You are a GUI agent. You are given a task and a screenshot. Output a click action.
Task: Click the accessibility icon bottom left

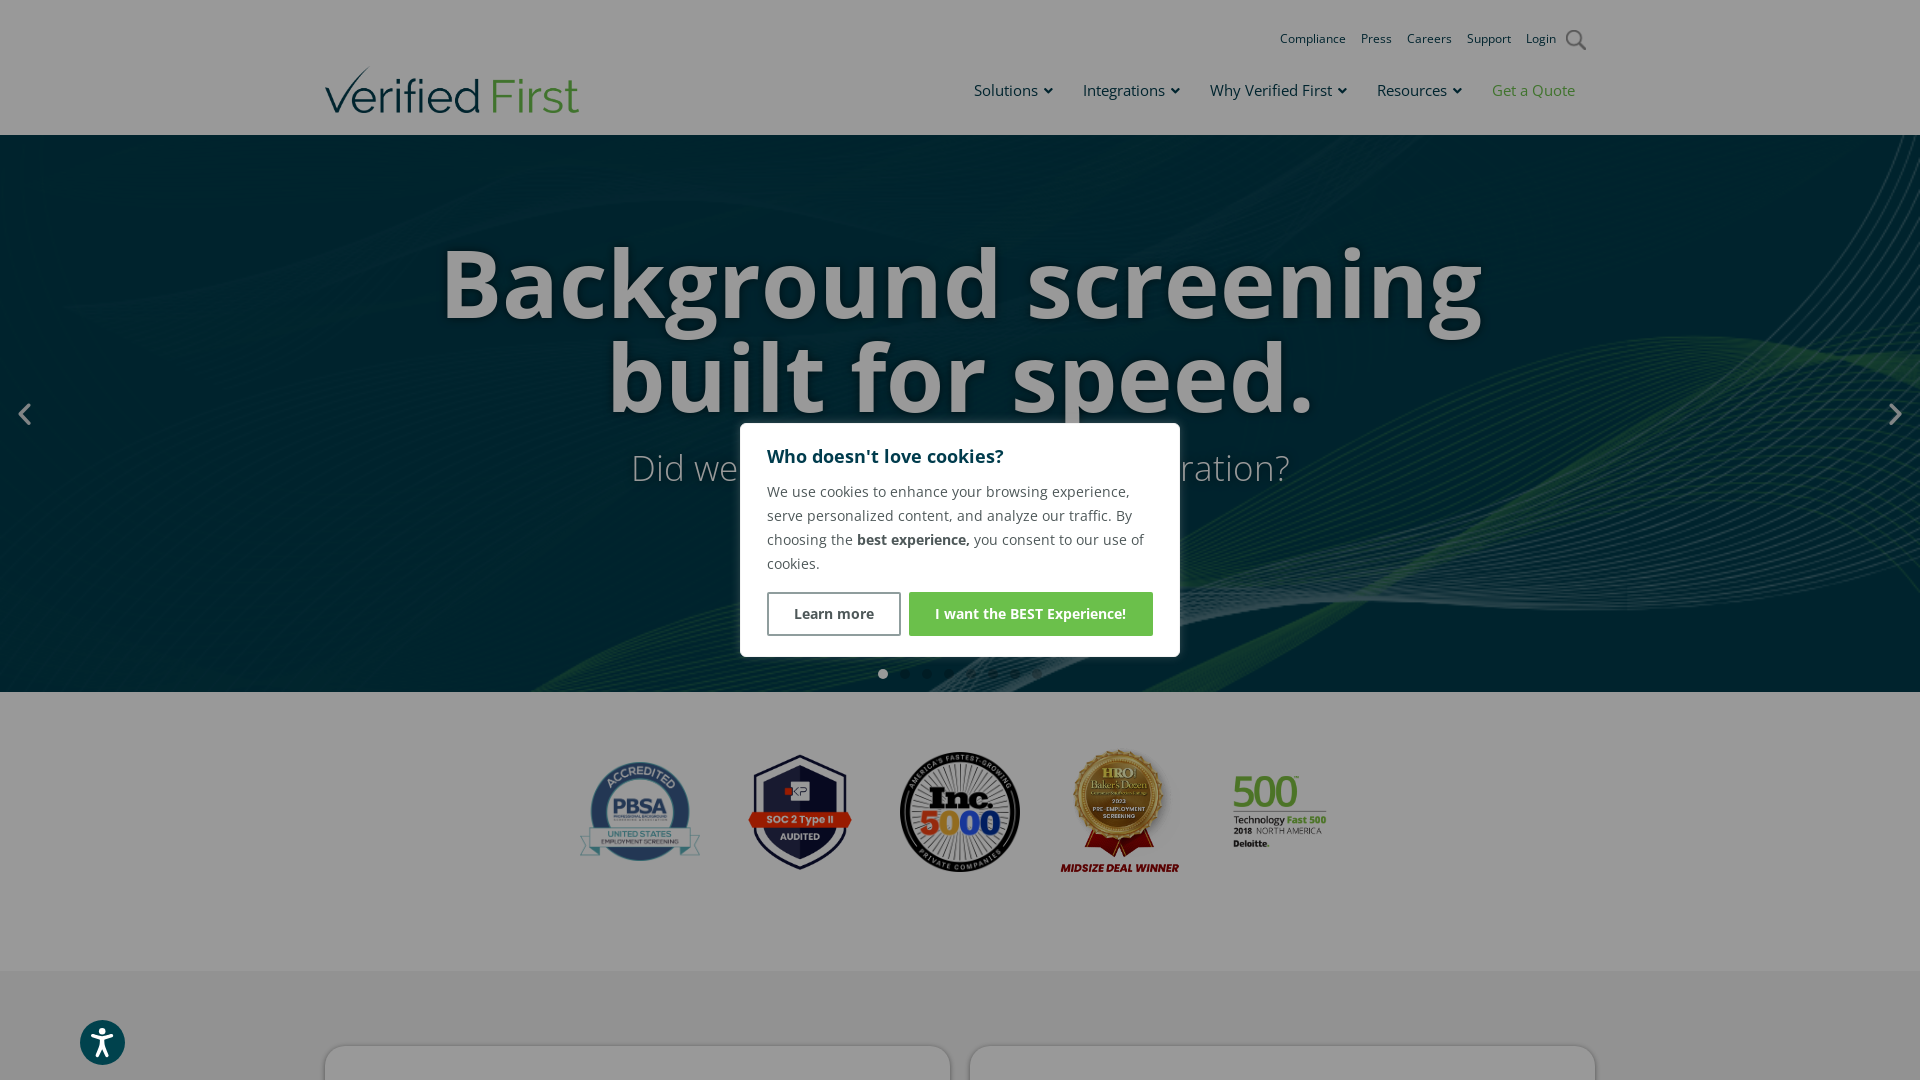102,1042
